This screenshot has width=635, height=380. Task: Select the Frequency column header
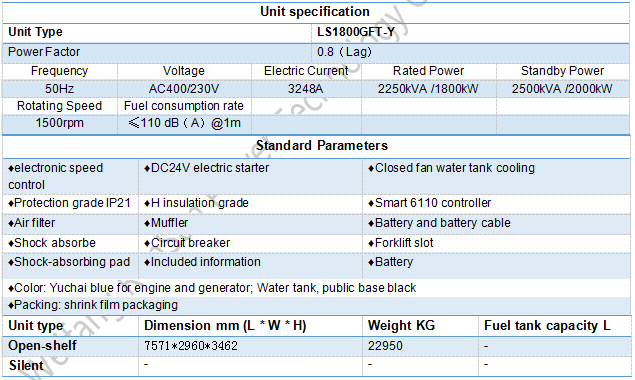(x=60, y=71)
